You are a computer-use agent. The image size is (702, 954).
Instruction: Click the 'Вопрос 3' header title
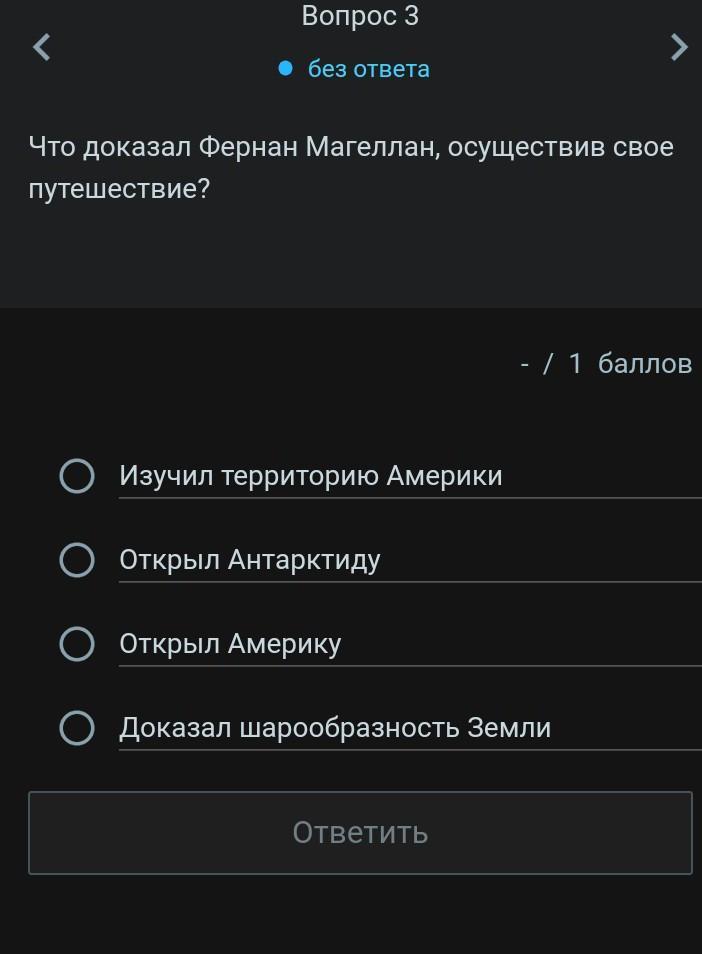[x=360, y=16]
